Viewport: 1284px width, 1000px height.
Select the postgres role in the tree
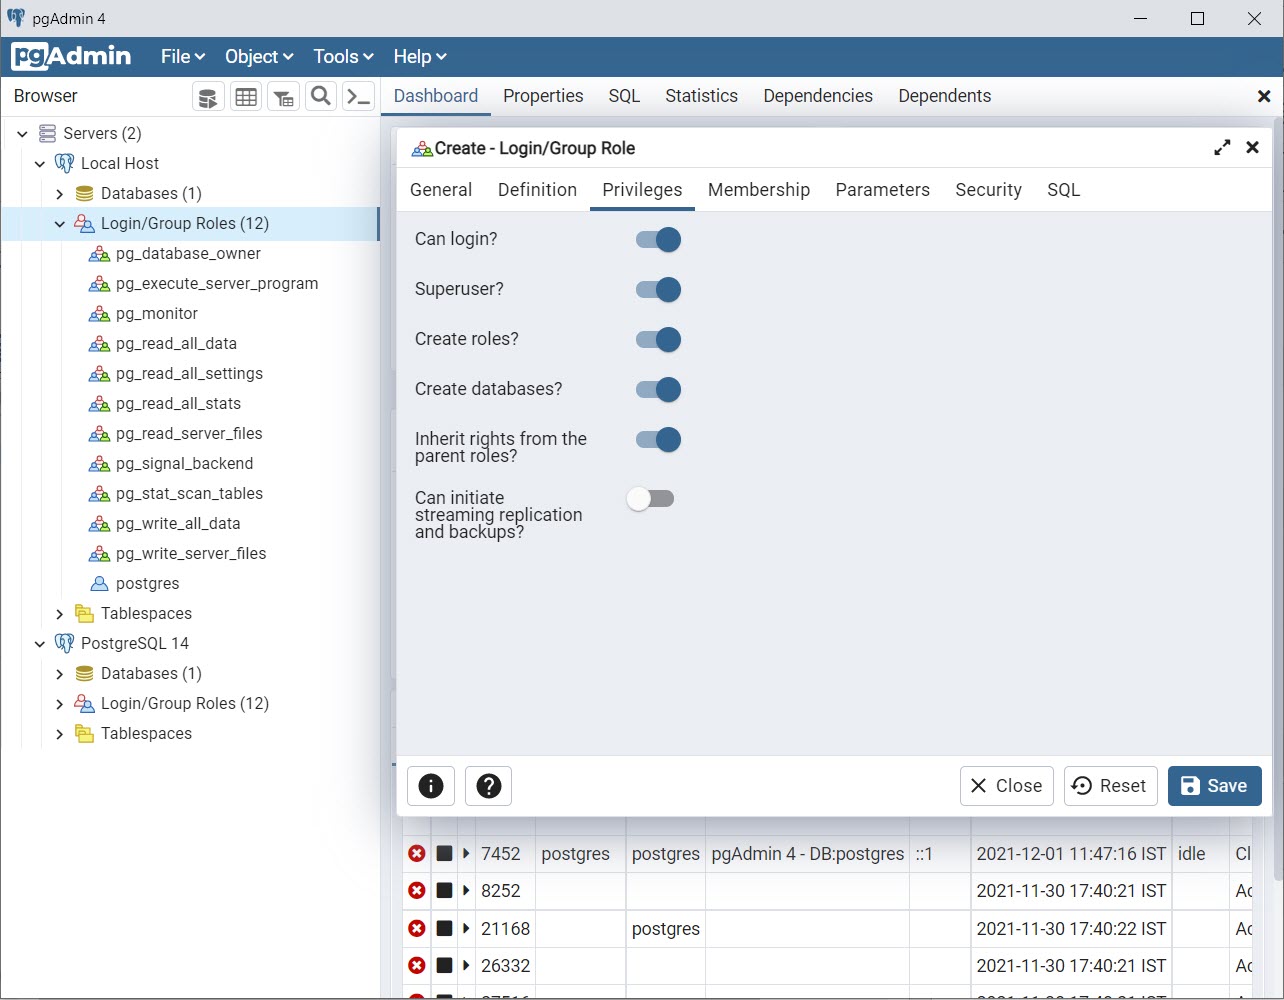point(147,584)
